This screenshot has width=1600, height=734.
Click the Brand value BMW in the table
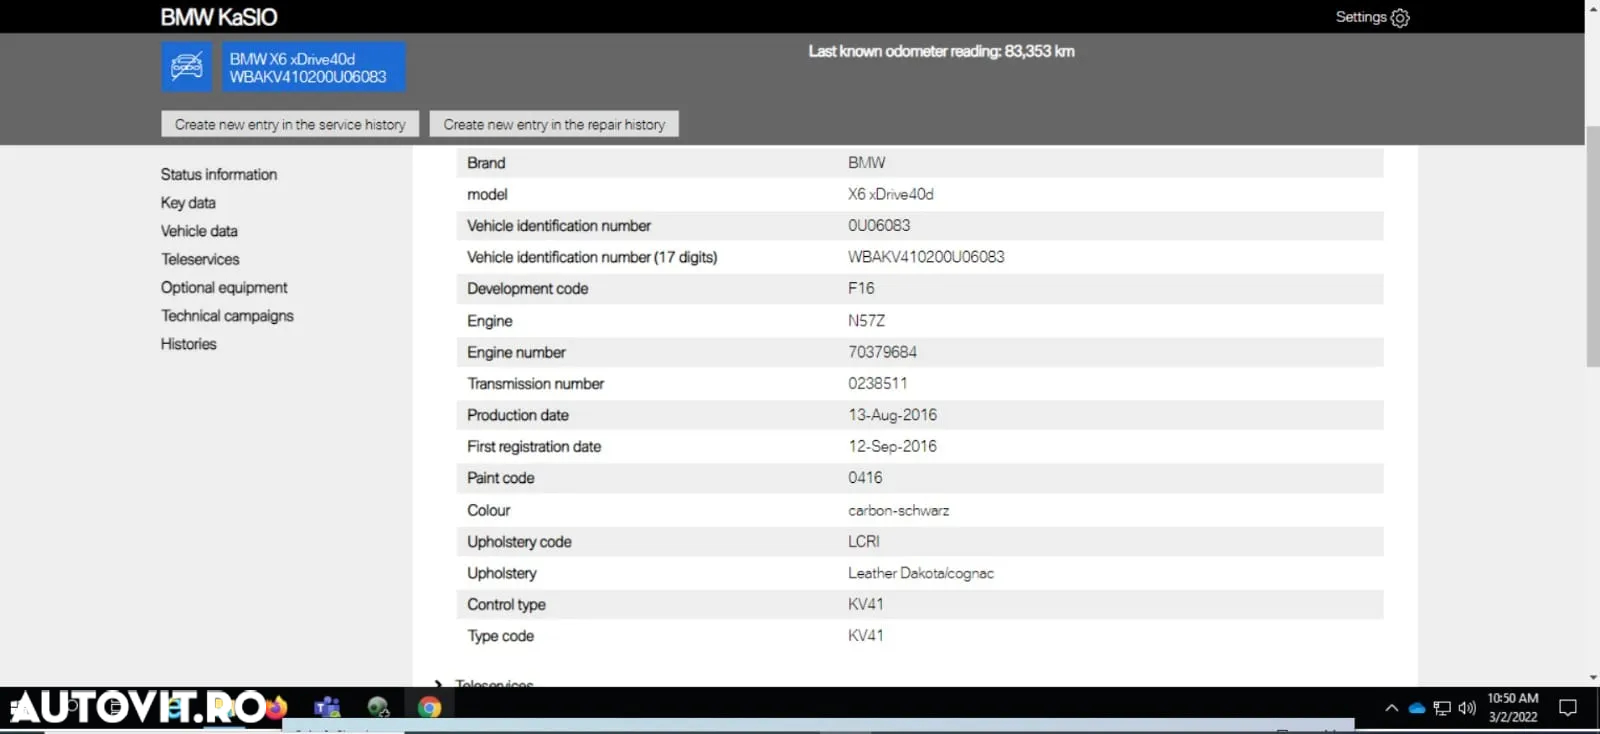(867, 163)
